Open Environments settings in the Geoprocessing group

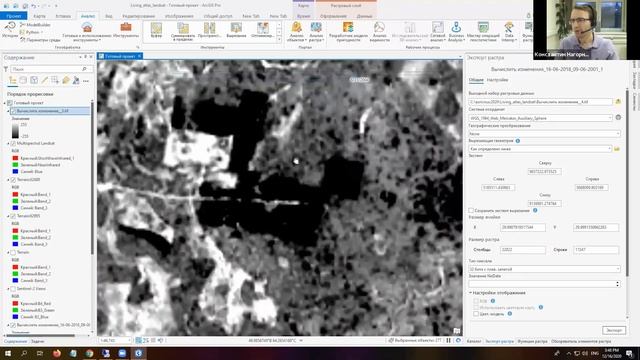point(40,40)
